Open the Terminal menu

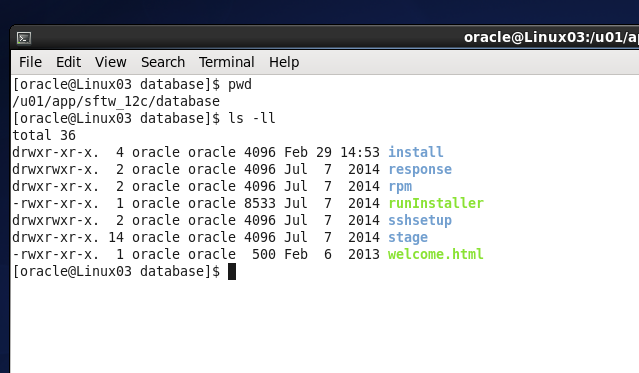(x=227, y=62)
